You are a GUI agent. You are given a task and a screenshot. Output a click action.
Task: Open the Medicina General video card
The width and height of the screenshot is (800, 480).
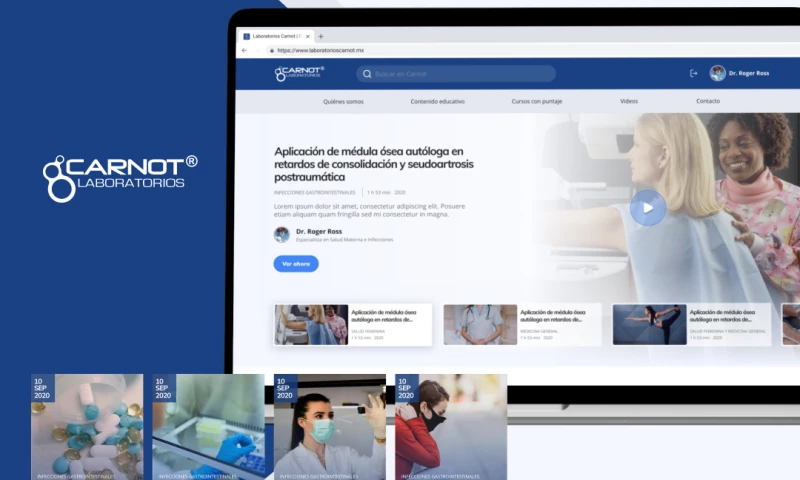pos(522,324)
